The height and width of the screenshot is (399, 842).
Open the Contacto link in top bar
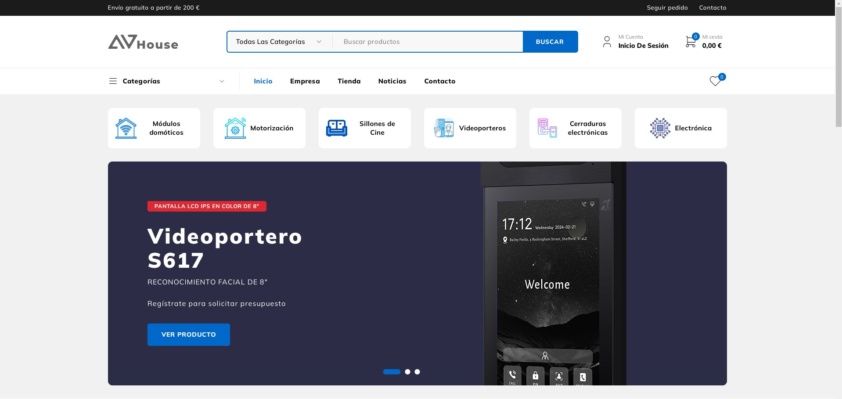click(x=713, y=8)
